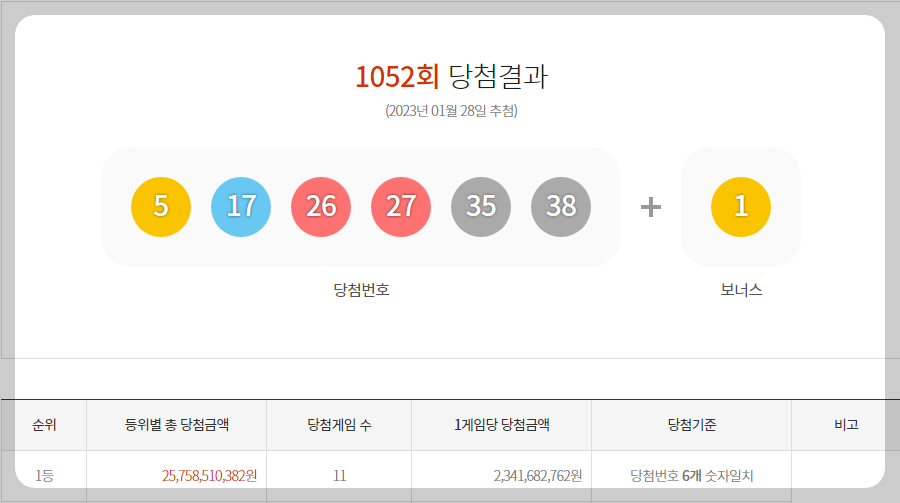
Task: Click the yellow number 5 ball
Action: pyautogui.click(x=161, y=207)
